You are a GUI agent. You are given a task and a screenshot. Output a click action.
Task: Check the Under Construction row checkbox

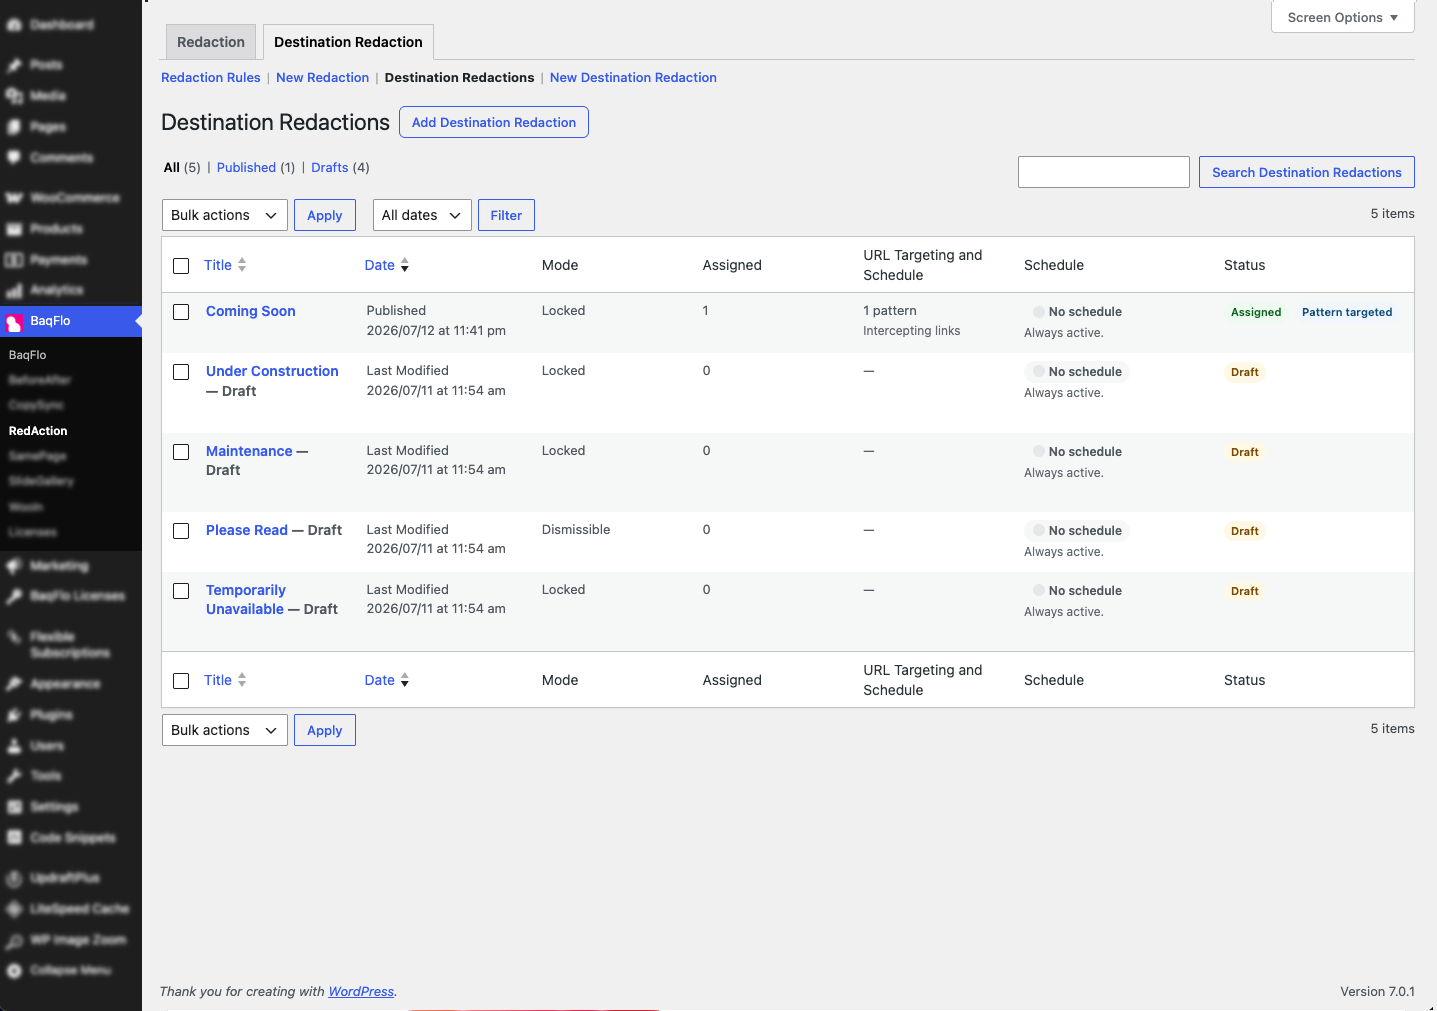pos(181,372)
